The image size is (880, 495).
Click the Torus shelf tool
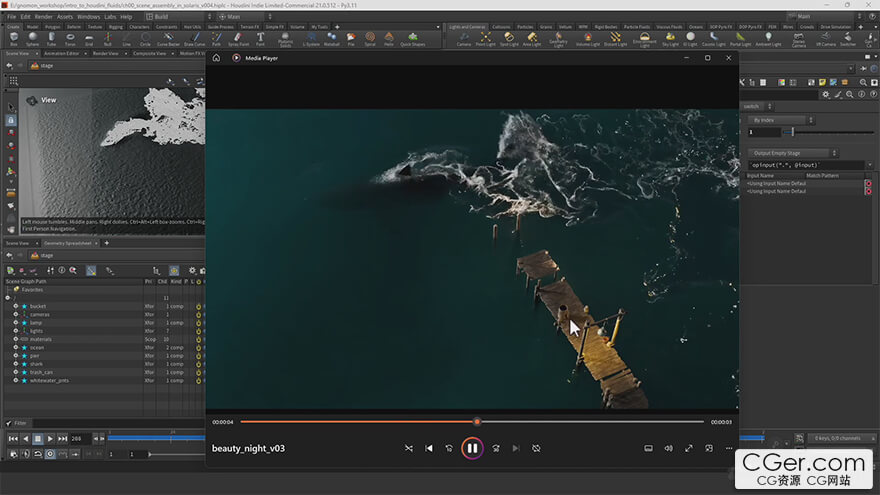click(70, 39)
